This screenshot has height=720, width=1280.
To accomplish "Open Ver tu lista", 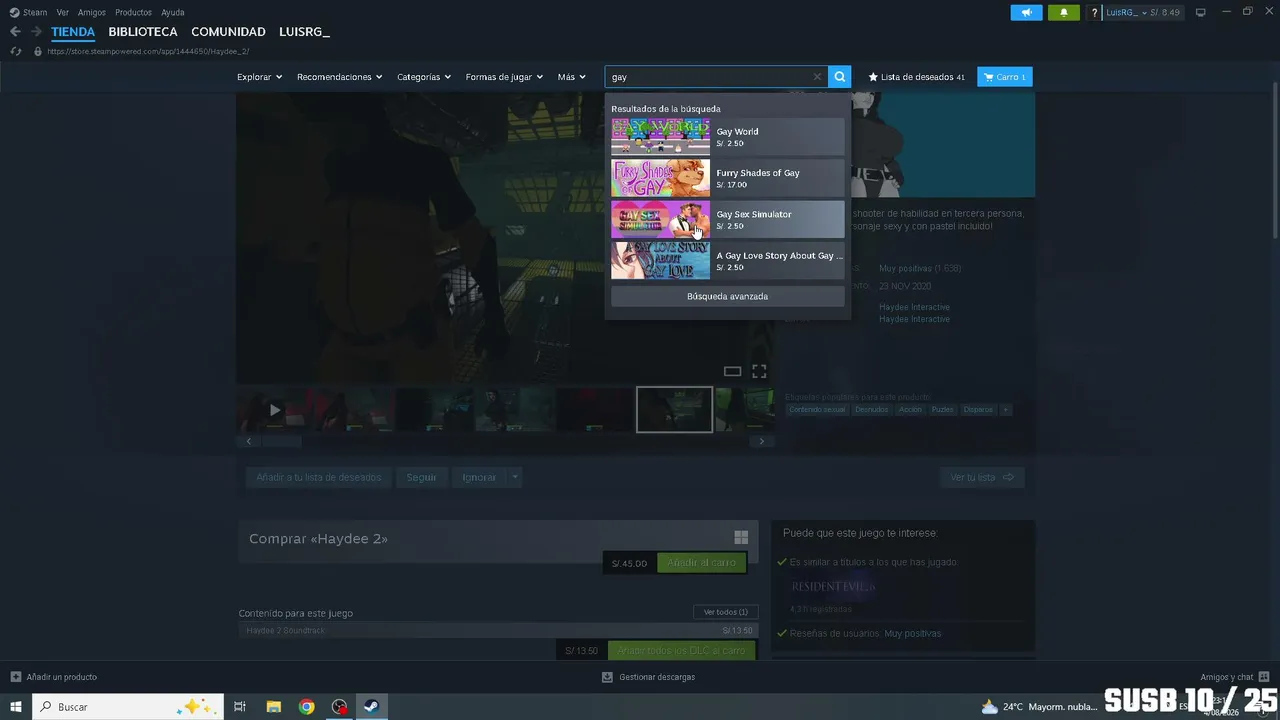I will (982, 478).
